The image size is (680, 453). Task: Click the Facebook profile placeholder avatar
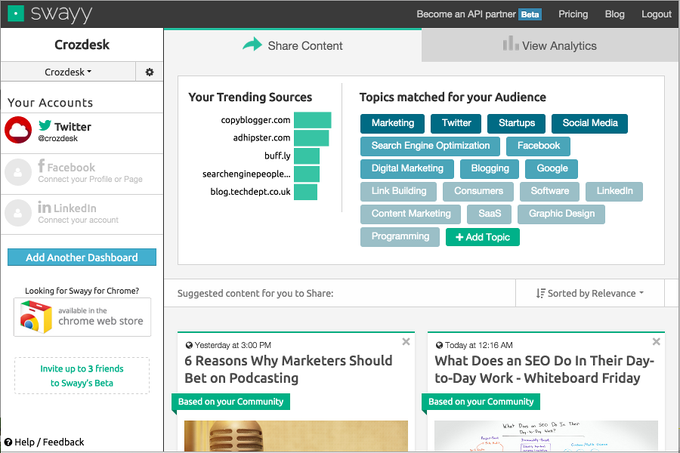tap(19, 173)
